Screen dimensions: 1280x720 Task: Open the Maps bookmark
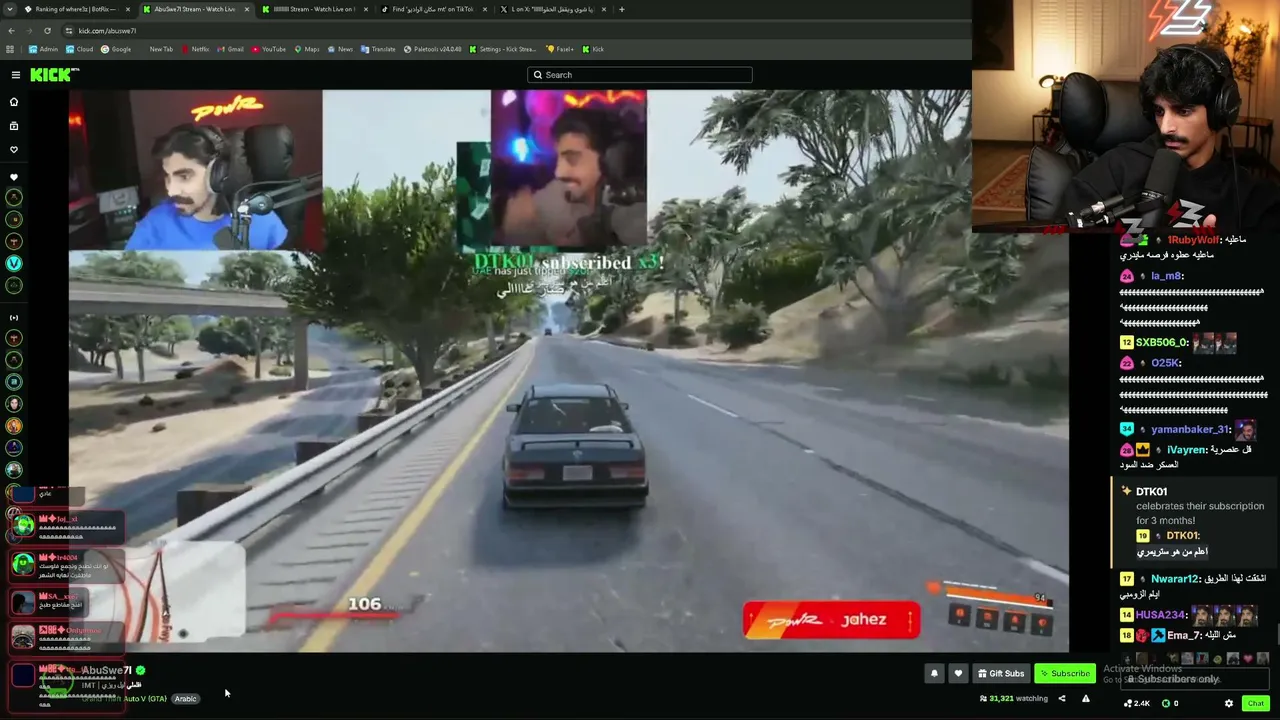pyautogui.click(x=307, y=49)
